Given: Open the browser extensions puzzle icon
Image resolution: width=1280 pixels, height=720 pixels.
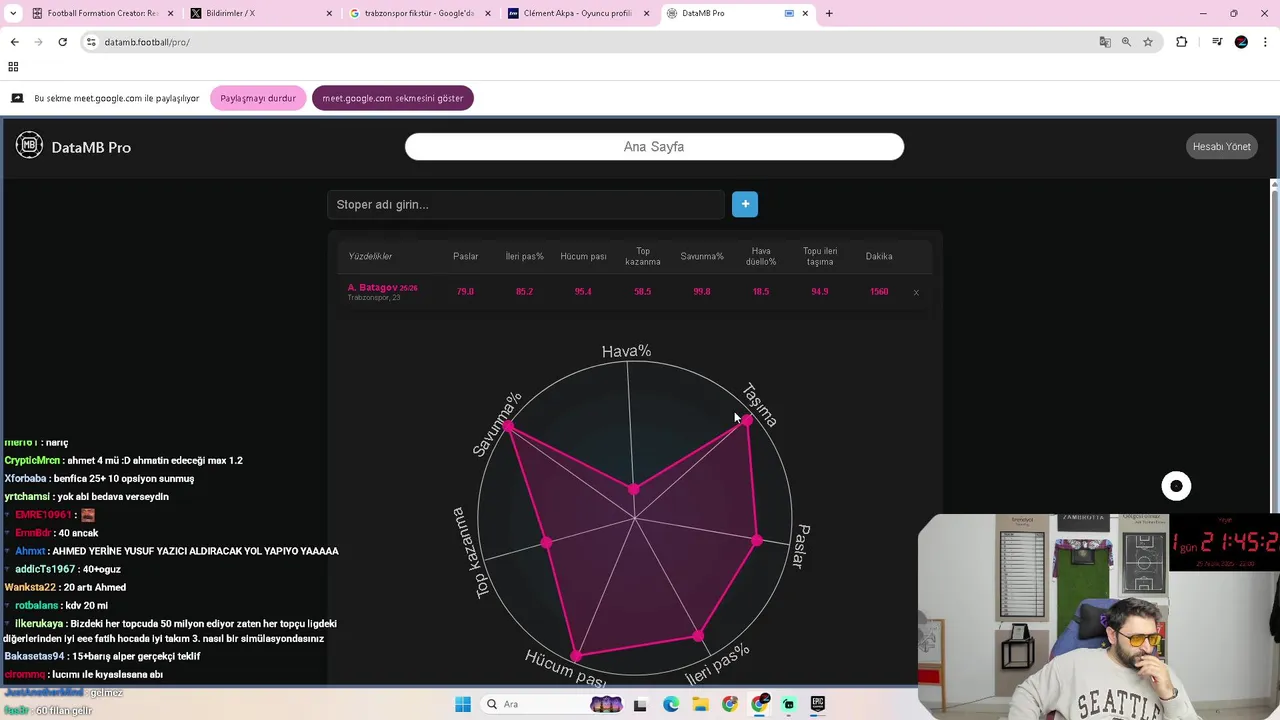Looking at the screenshot, I should point(1182,42).
